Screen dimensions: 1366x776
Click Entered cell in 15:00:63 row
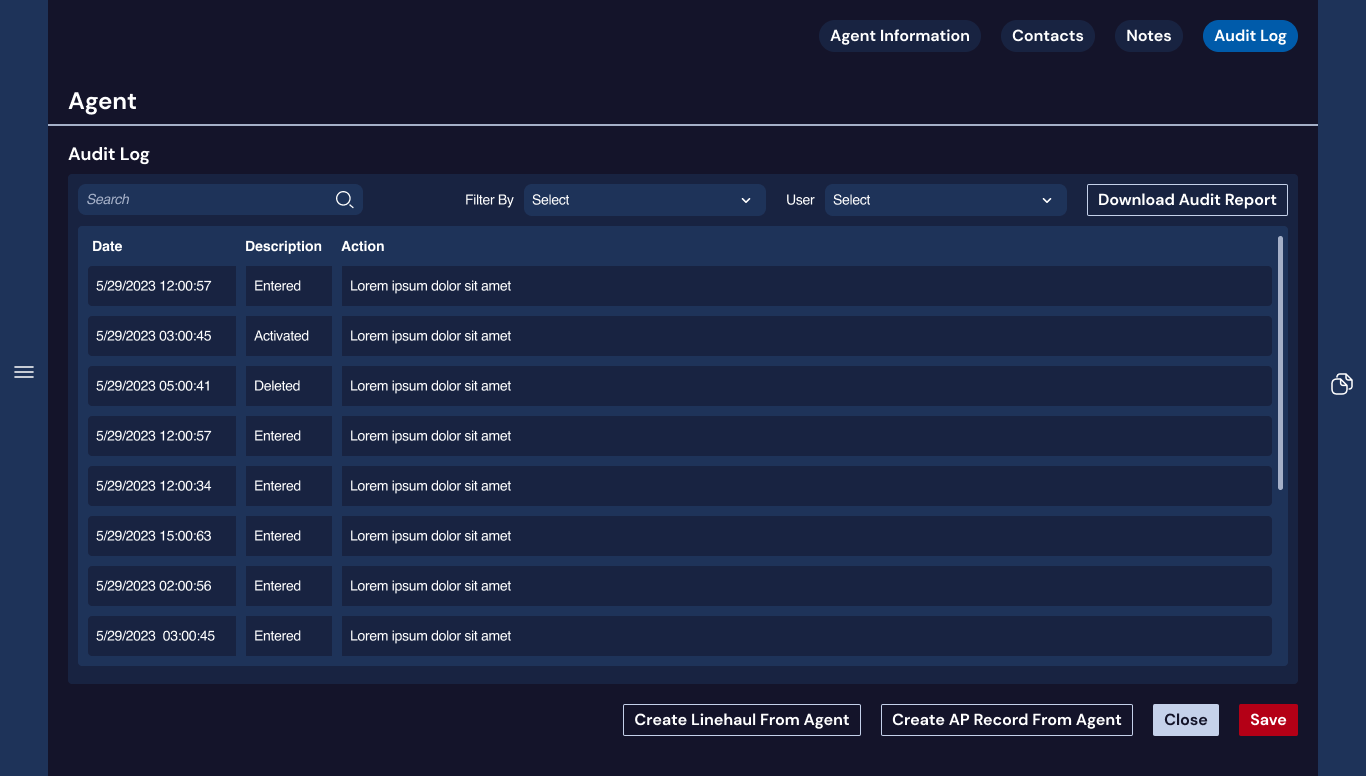(x=289, y=536)
